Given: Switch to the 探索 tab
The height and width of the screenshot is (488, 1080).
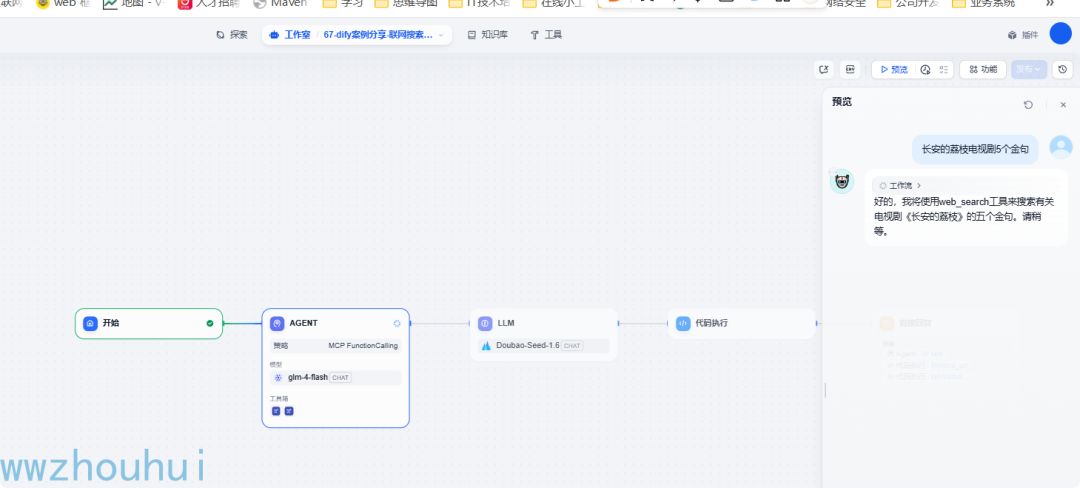Looking at the screenshot, I should point(231,35).
